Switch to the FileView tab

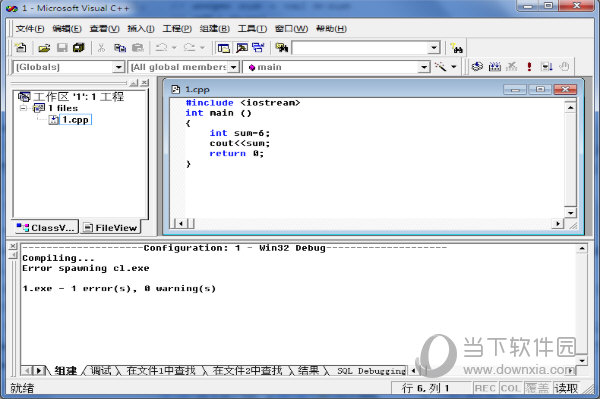[x=110, y=228]
